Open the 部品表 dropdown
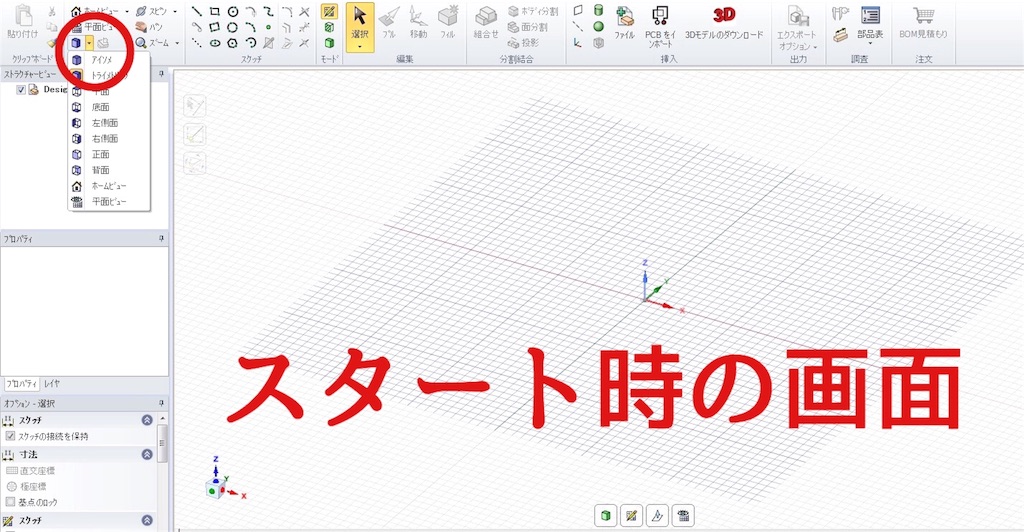 [x=870, y=44]
